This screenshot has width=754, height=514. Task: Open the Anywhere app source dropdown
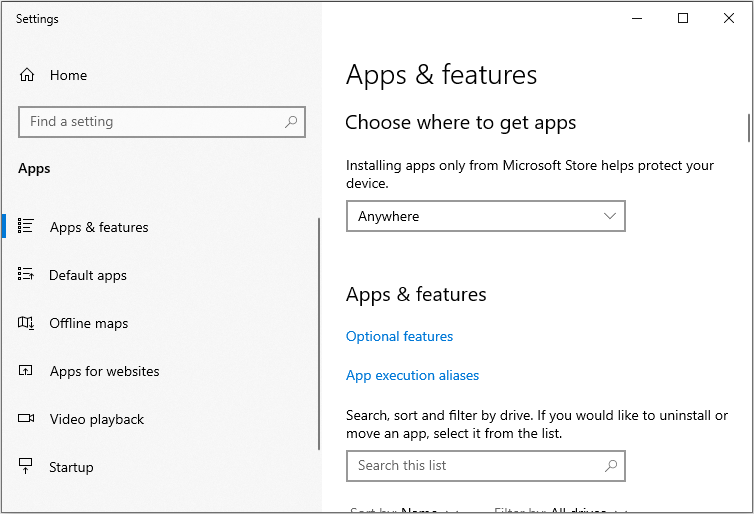point(485,216)
